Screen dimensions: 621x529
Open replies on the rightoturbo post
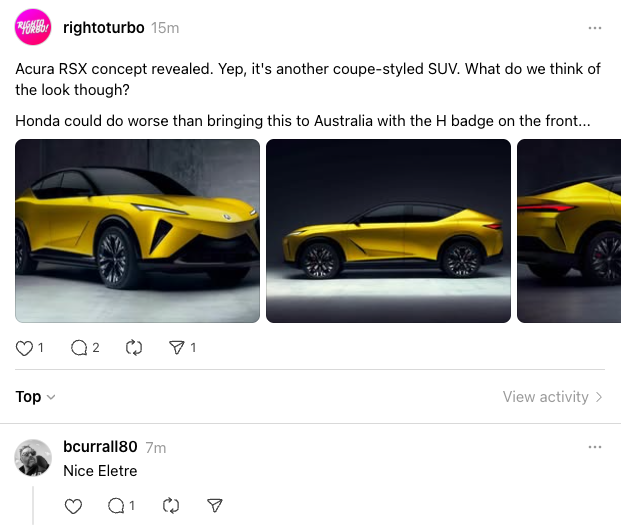click(x=79, y=348)
